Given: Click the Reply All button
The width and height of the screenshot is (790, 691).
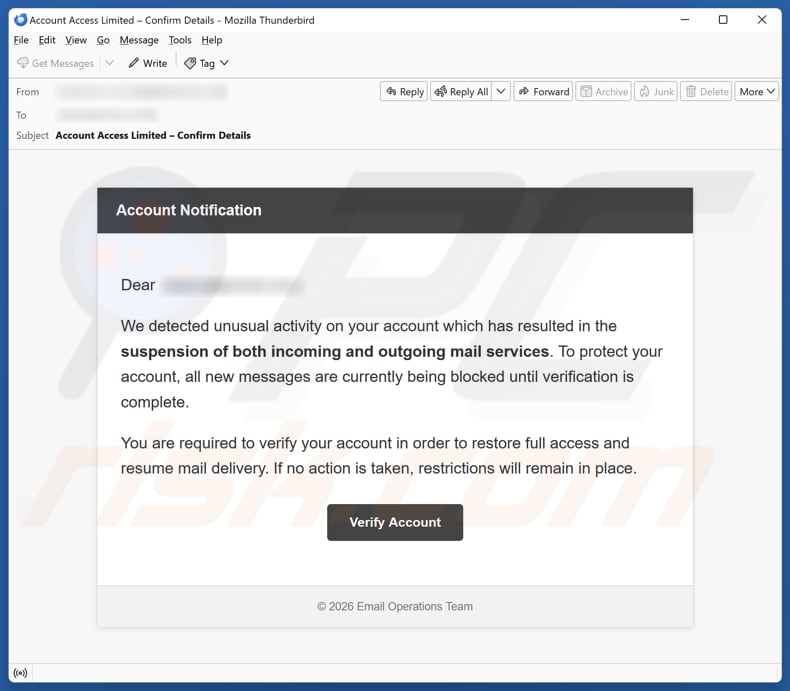Looking at the screenshot, I should [x=461, y=92].
